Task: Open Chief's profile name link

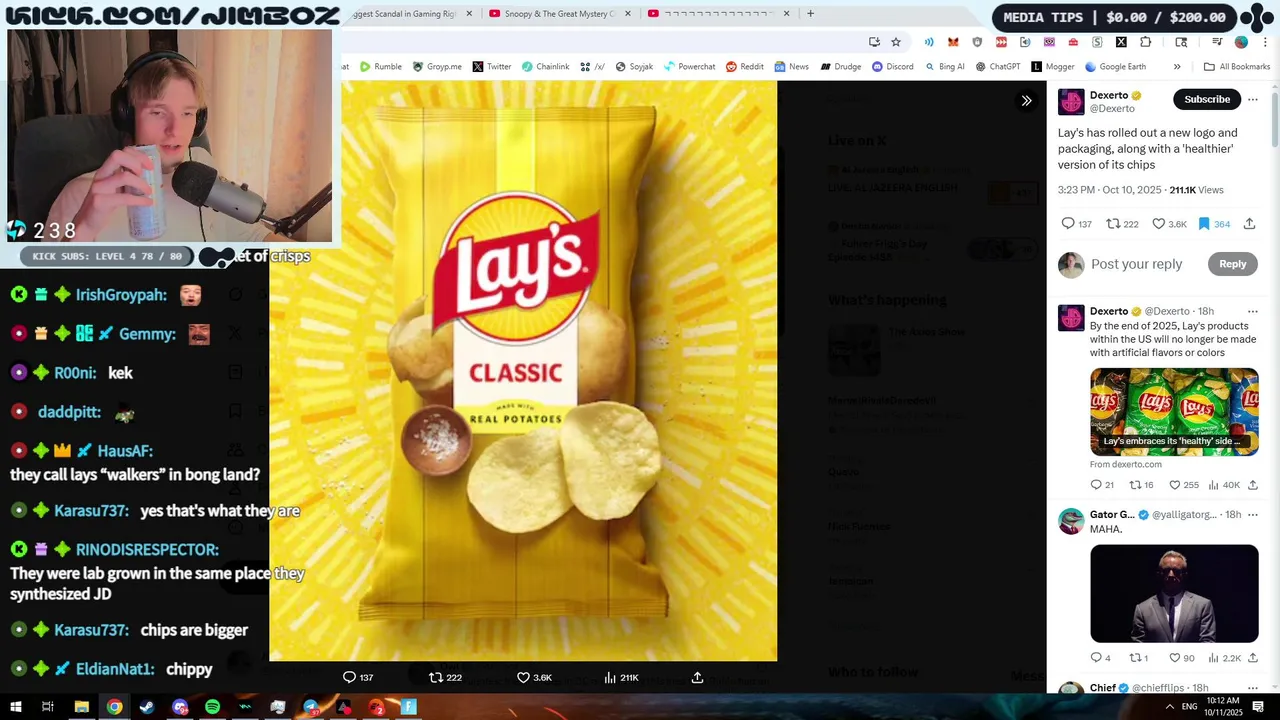Action: coord(1103,688)
